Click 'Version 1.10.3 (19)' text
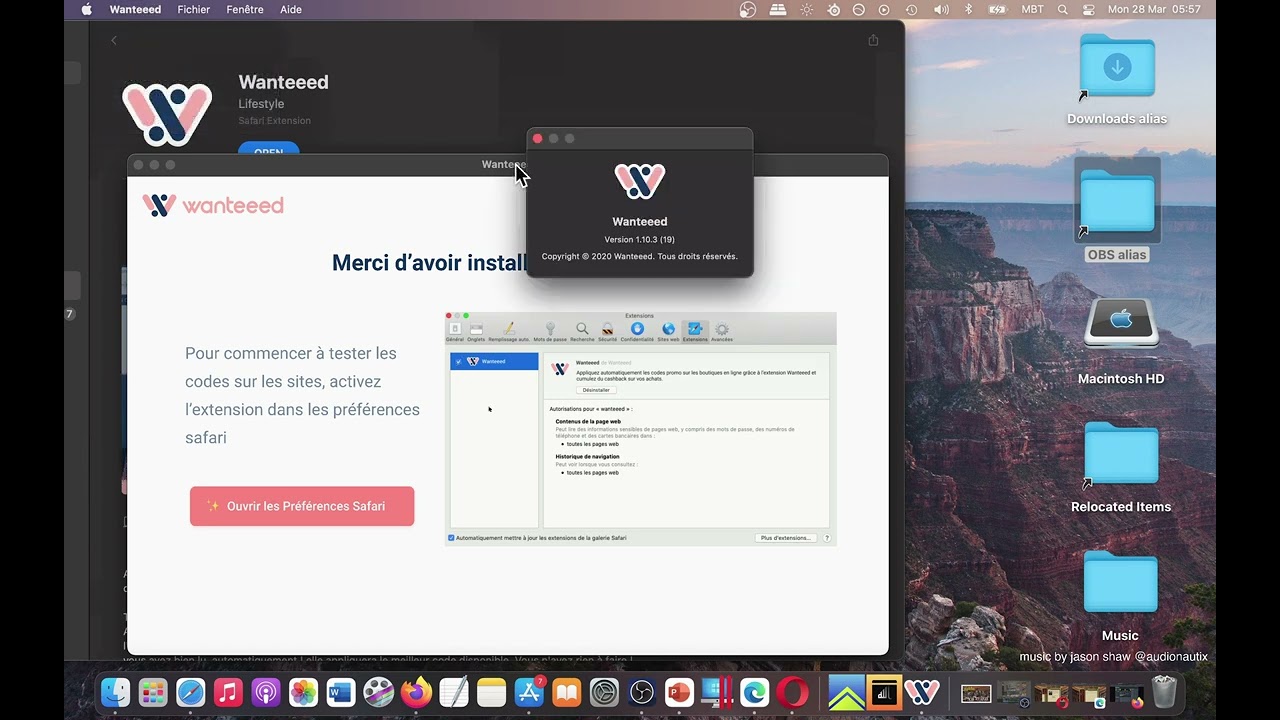The width and height of the screenshot is (1280, 720). (640, 240)
